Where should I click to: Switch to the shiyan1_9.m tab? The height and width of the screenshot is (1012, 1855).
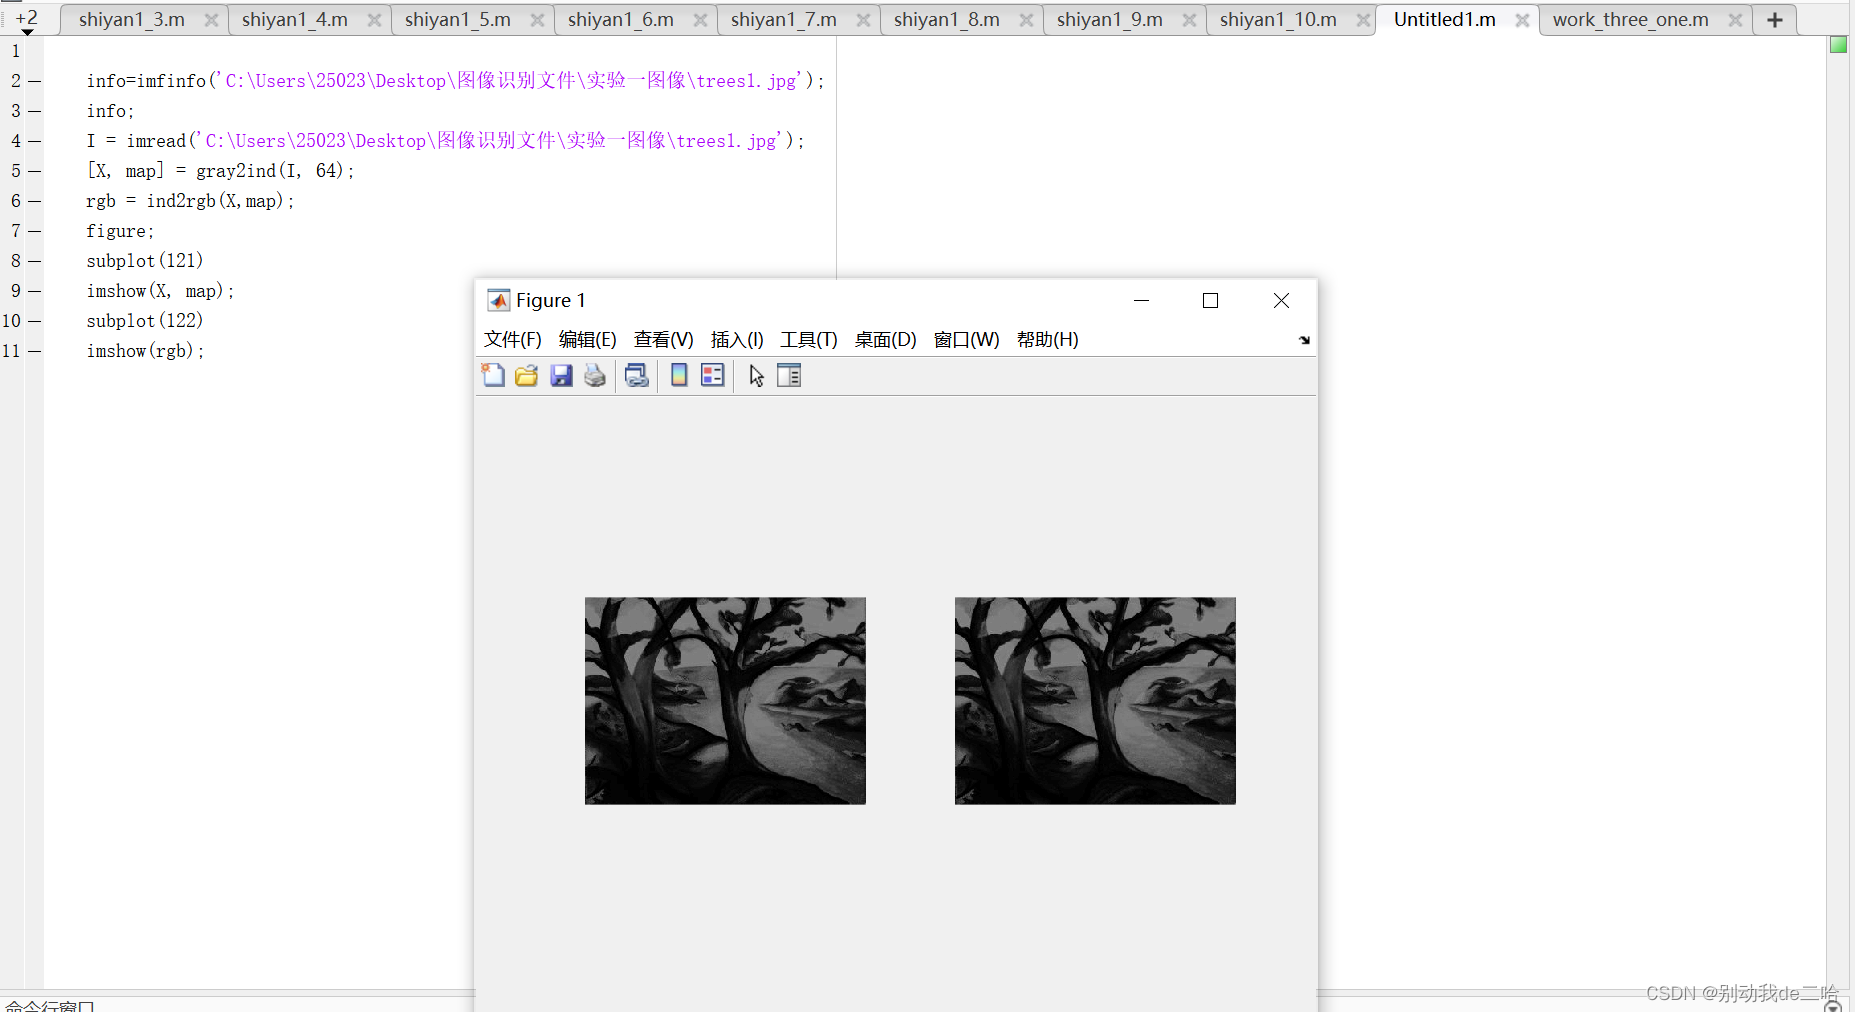pyautogui.click(x=1110, y=20)
